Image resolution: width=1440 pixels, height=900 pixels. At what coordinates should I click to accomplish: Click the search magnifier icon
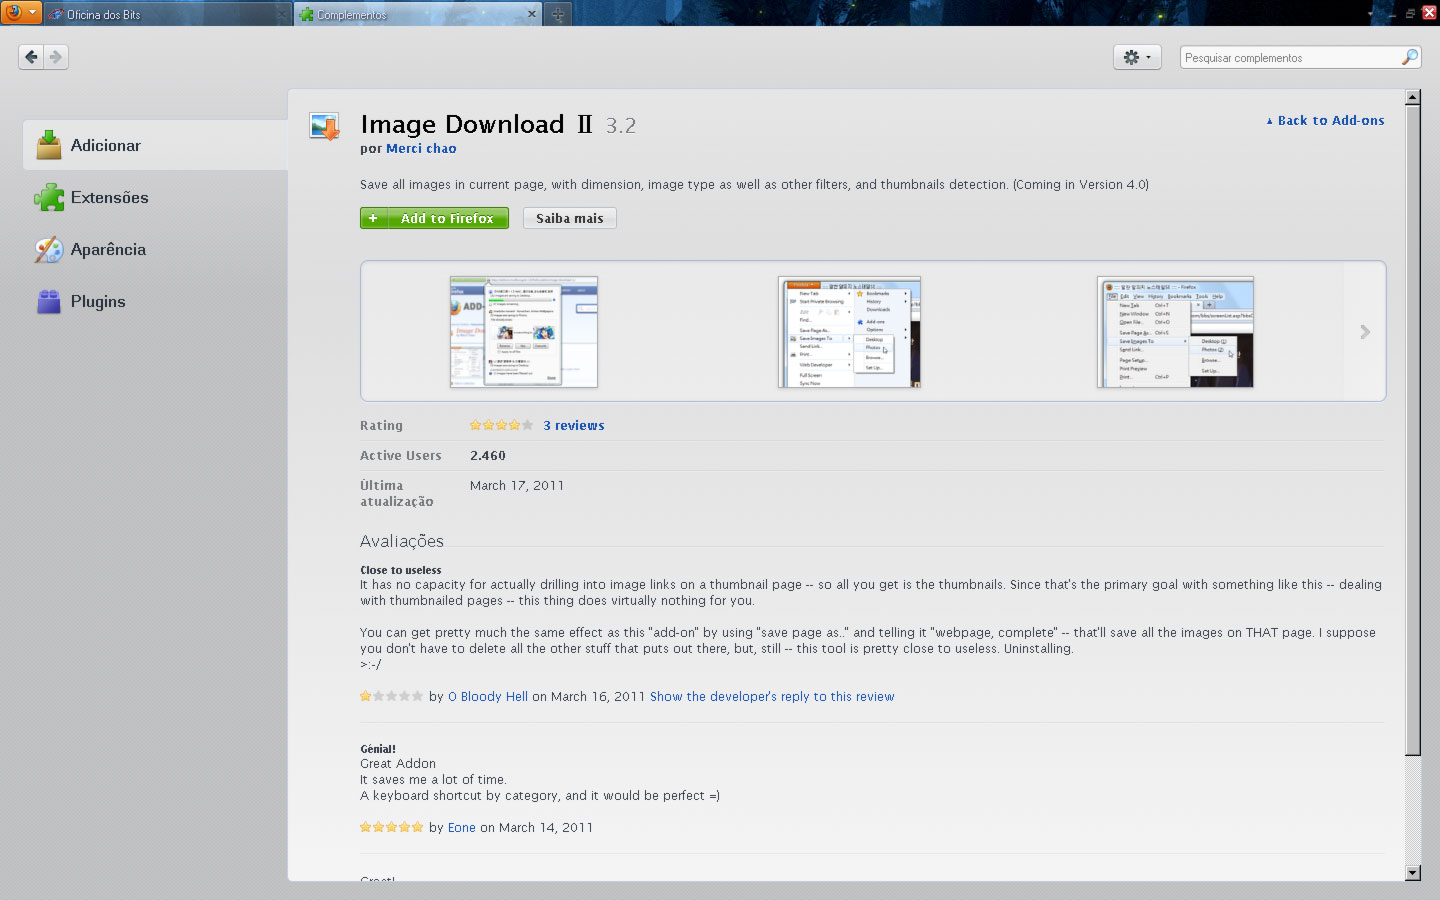(x=1409, y=57)
